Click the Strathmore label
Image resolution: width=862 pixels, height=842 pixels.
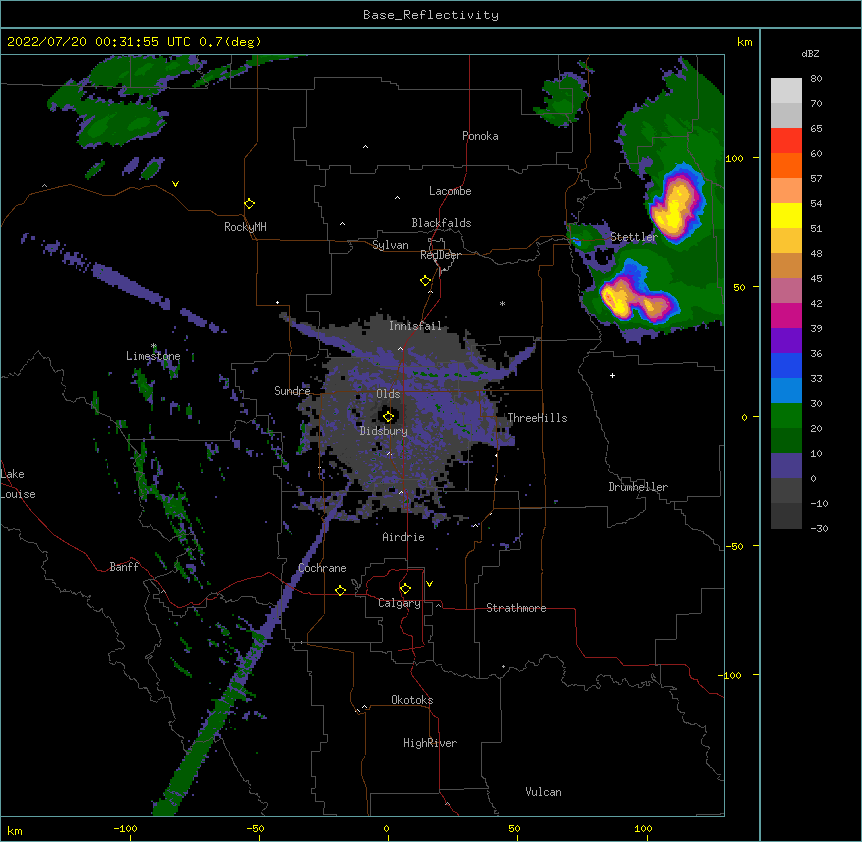pos(516,608)
